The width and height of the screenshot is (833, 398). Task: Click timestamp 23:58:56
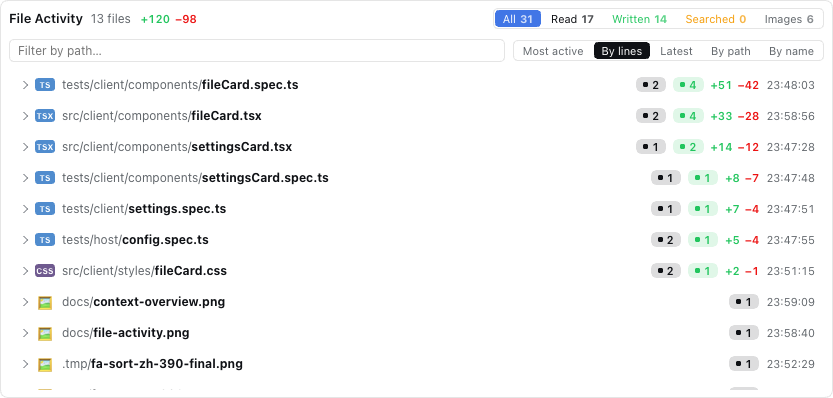pyautogui.click(x=790, y=116)
